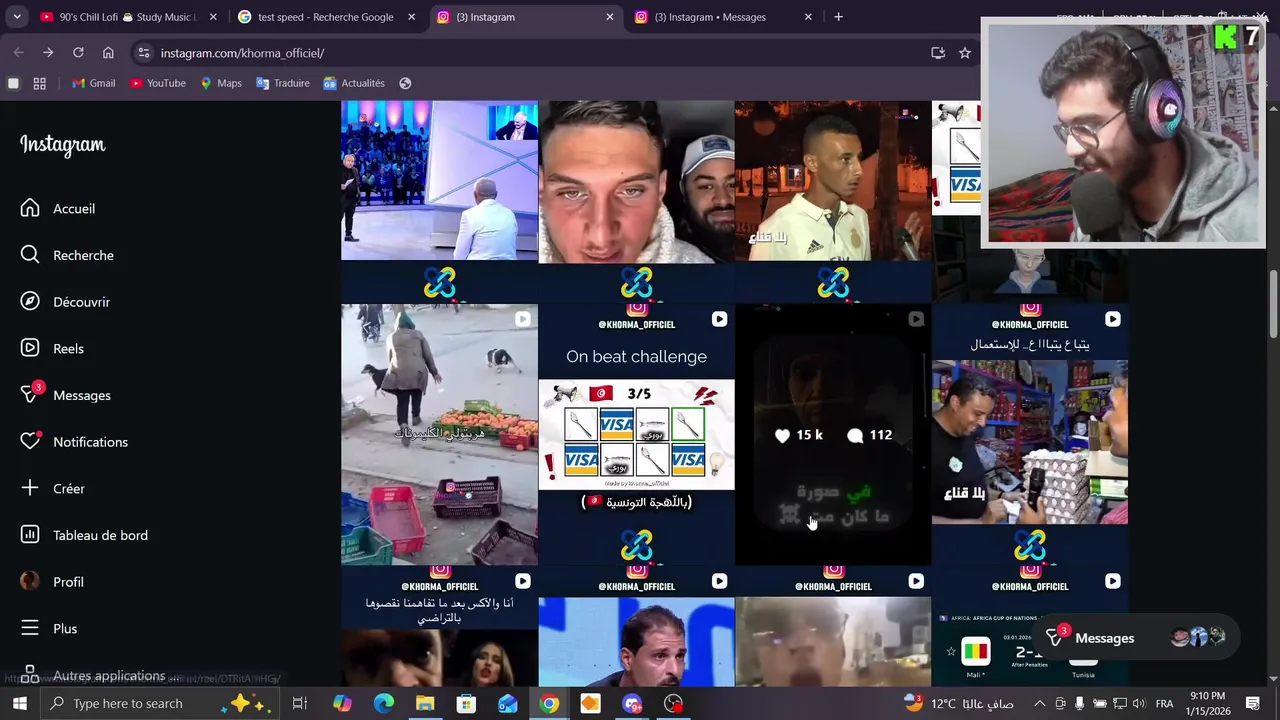
Task: Go back in Chrome history
Action: pos(18,53)
